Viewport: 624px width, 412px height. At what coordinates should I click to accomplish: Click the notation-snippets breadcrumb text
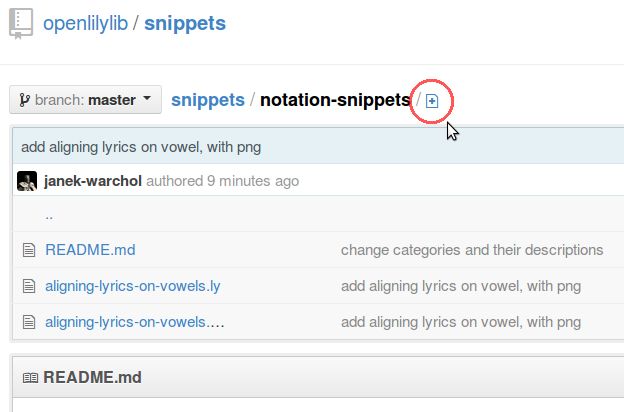tap(335, 100)
